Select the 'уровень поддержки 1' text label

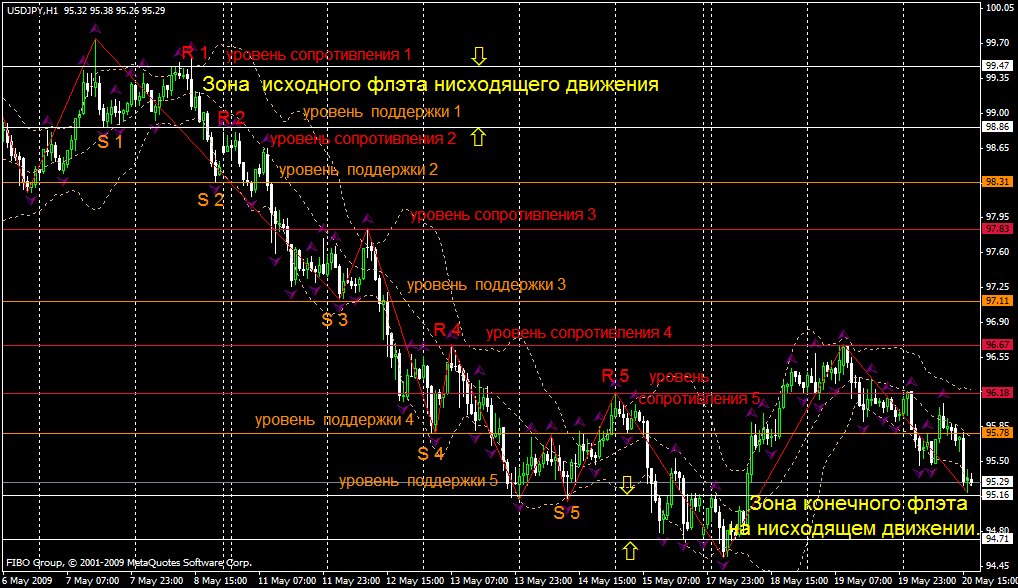[381, 111]
